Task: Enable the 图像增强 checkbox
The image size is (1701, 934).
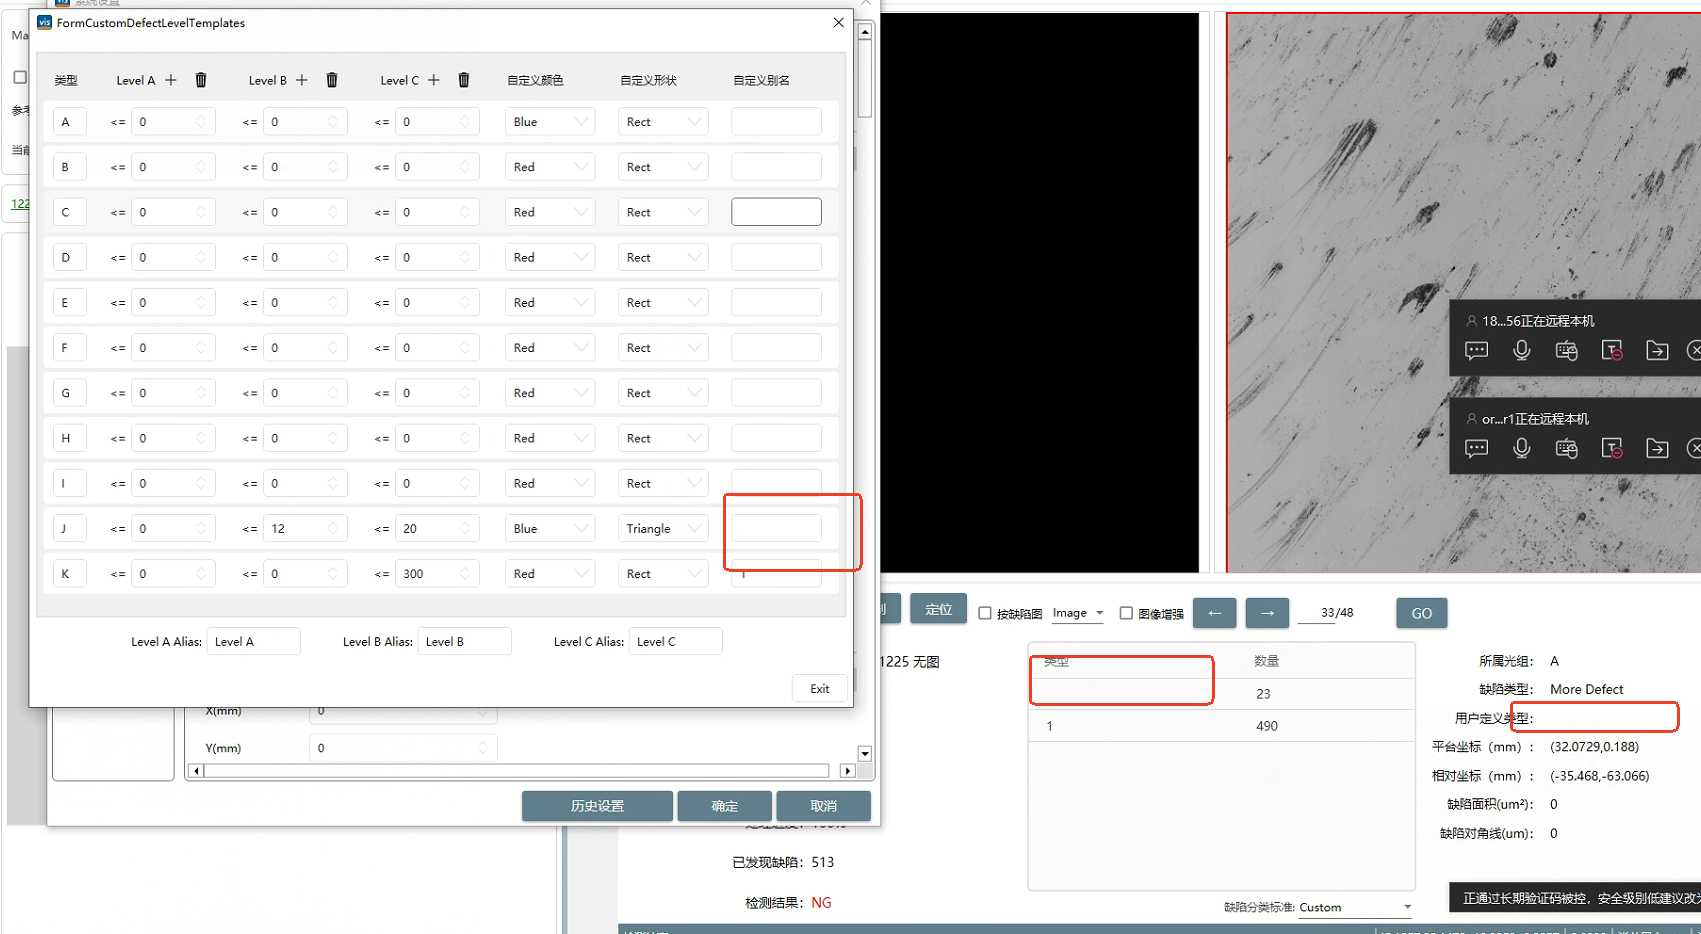Action: 1126,613
